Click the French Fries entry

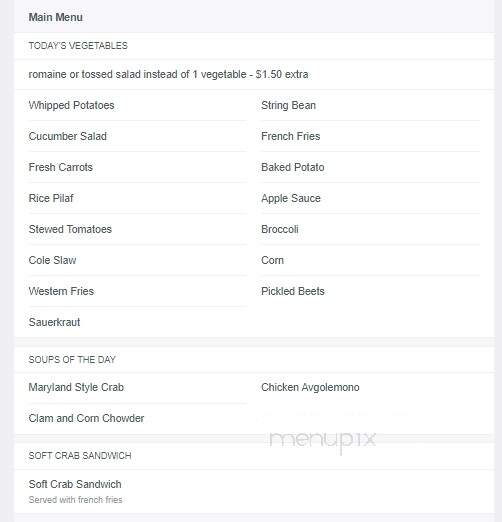[291, 136]
